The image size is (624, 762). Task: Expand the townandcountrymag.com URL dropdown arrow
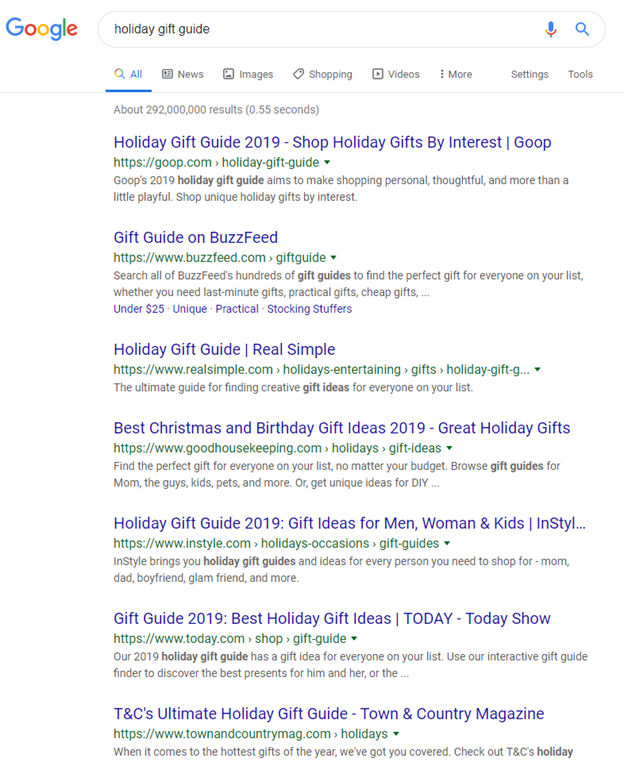[x=396, y=733]
